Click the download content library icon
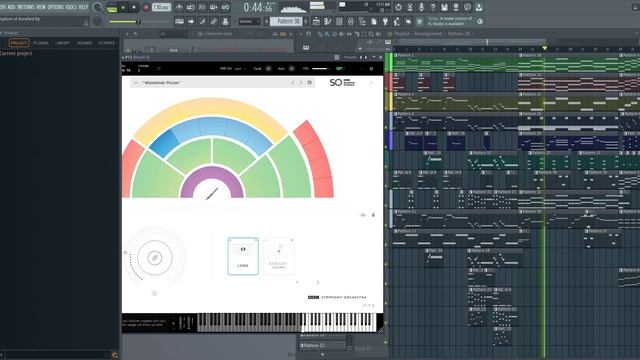This screenshot has height=360, width=640. (x=479, y=7)
